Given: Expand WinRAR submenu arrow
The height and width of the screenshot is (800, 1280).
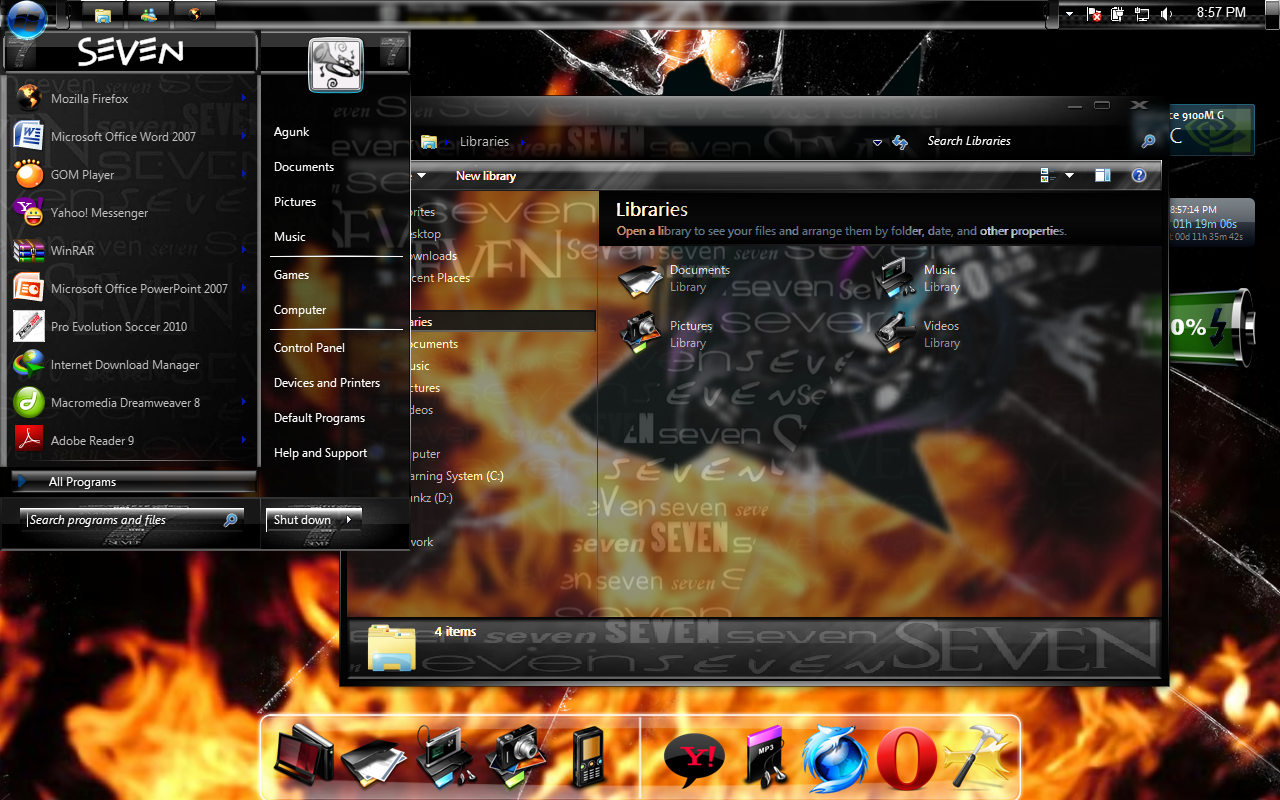Looking at the screenshot, I should [244, 250].
